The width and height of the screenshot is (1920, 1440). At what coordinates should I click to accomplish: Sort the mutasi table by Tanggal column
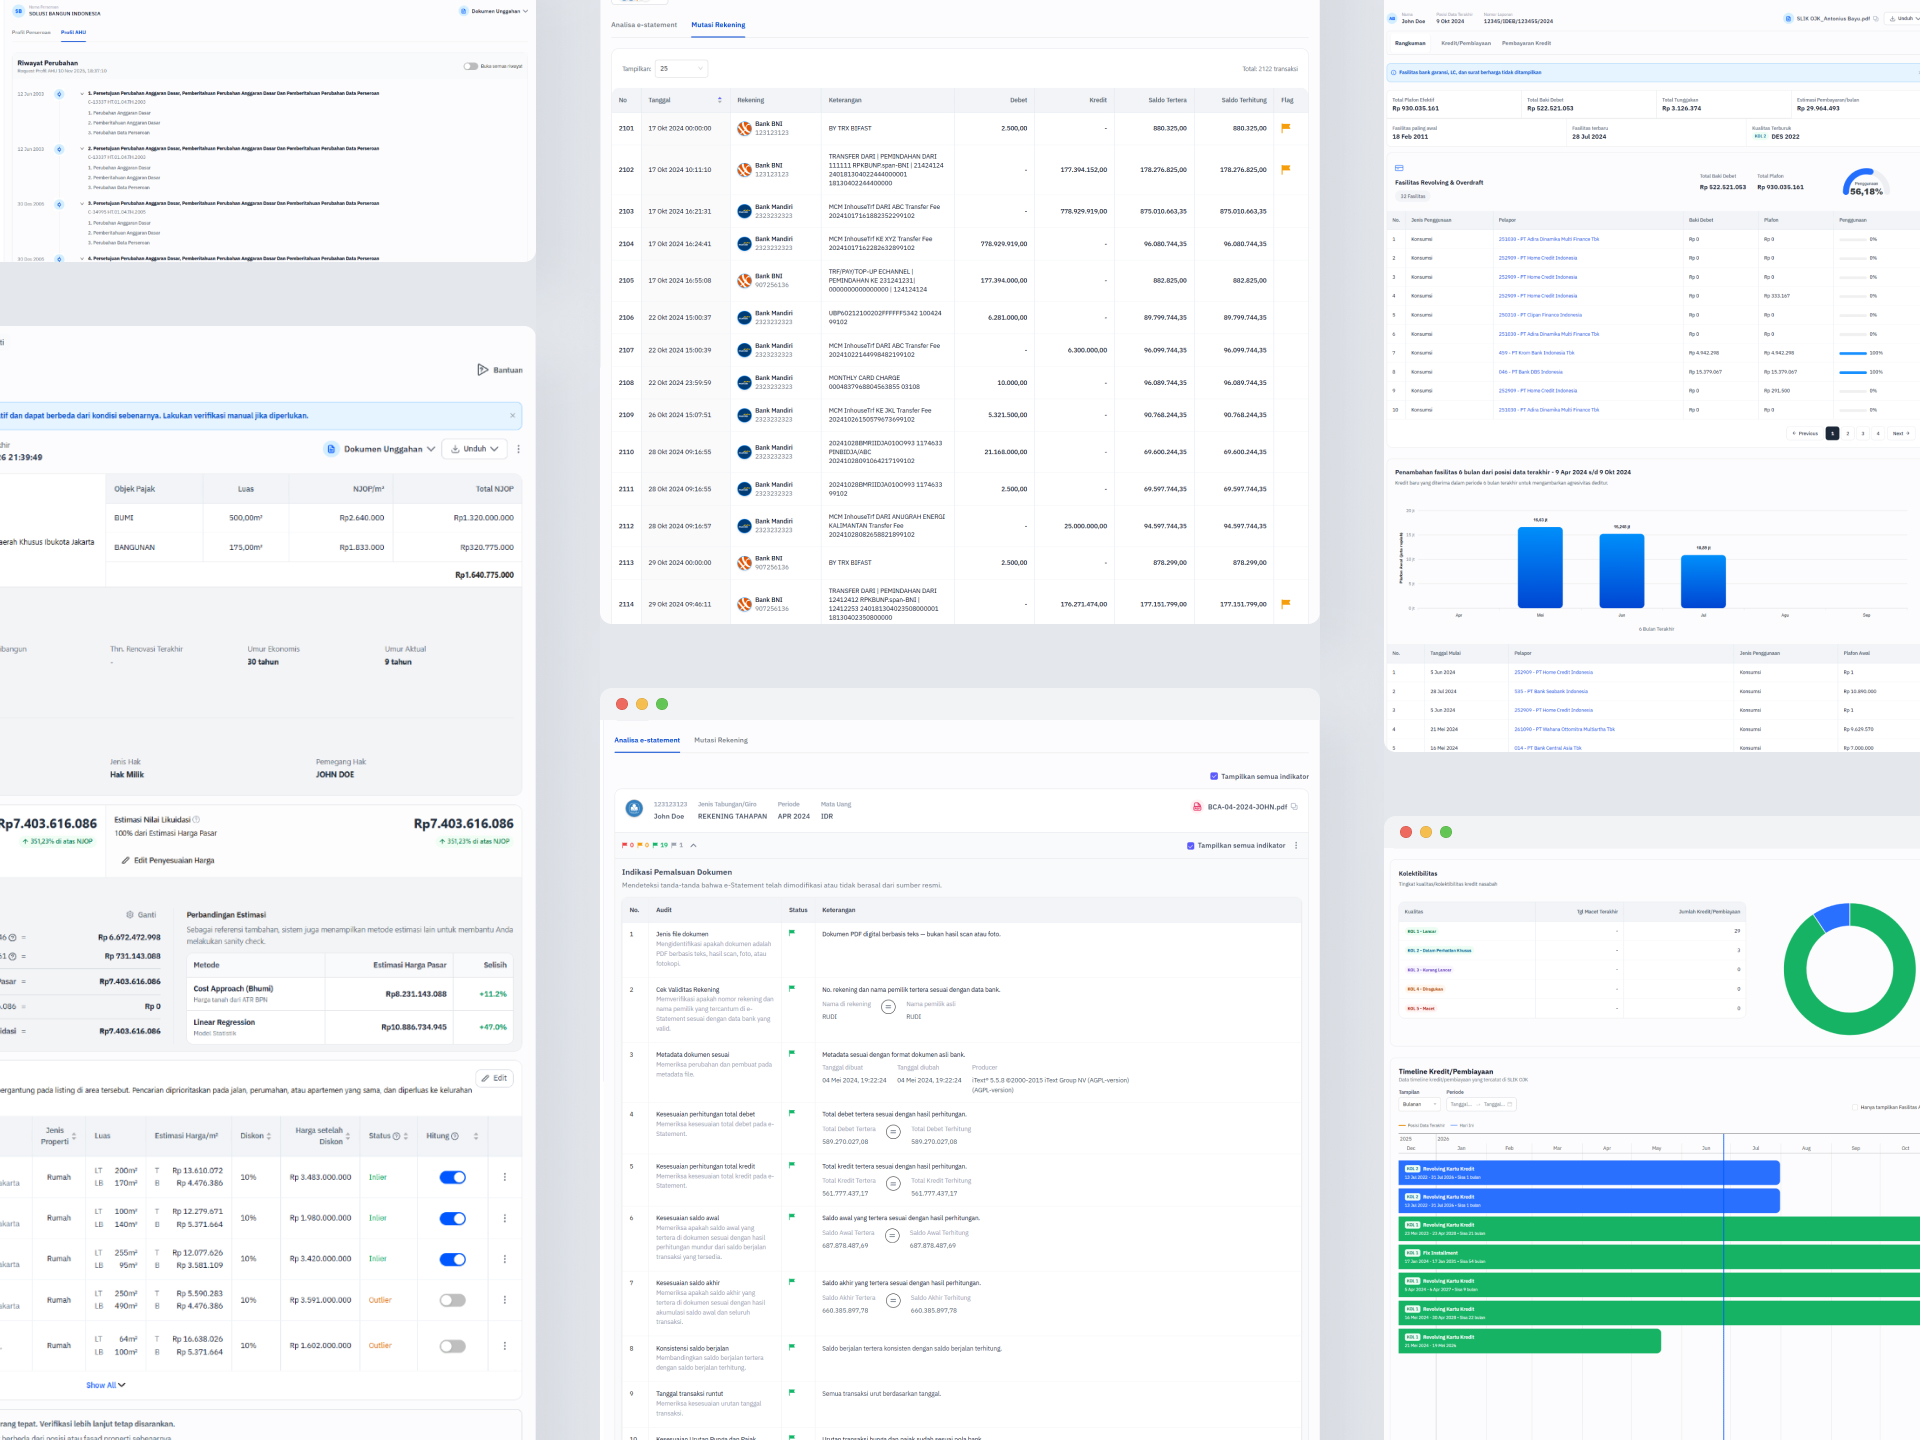click(x=719, y=100)
